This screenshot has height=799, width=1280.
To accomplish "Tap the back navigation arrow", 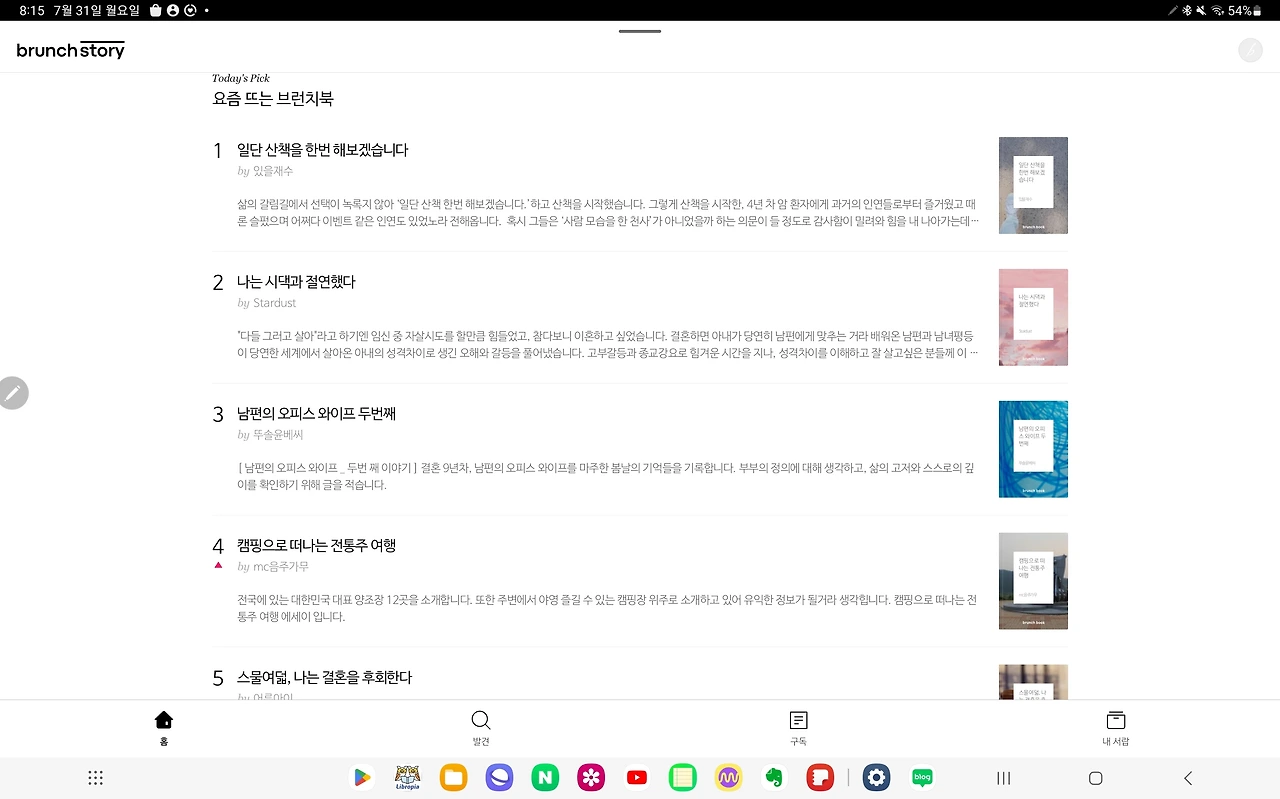I will click(1188, 778).
